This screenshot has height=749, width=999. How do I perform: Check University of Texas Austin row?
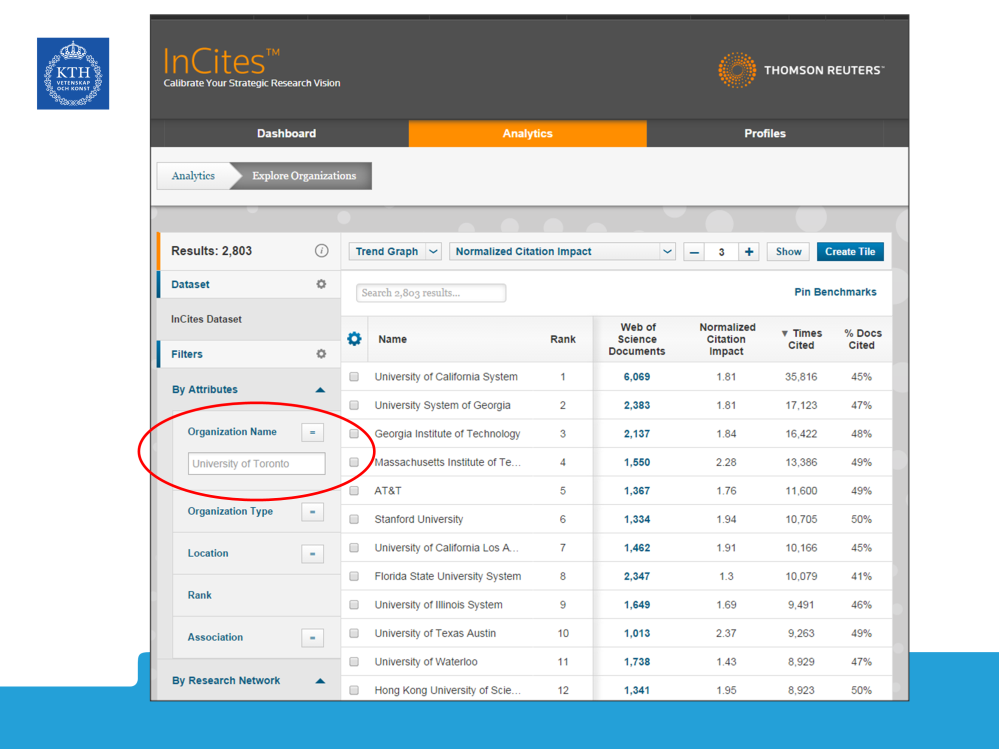[x=354, y=633]
